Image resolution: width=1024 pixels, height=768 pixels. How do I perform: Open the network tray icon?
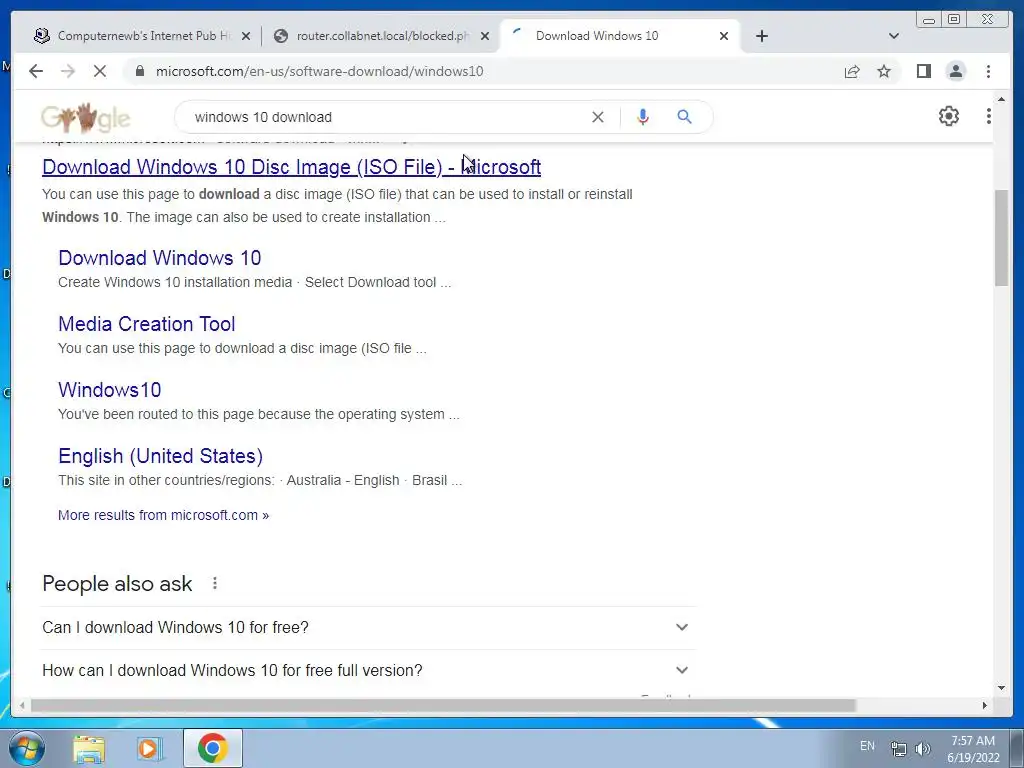pyautogui.click(x=899, y=748)
